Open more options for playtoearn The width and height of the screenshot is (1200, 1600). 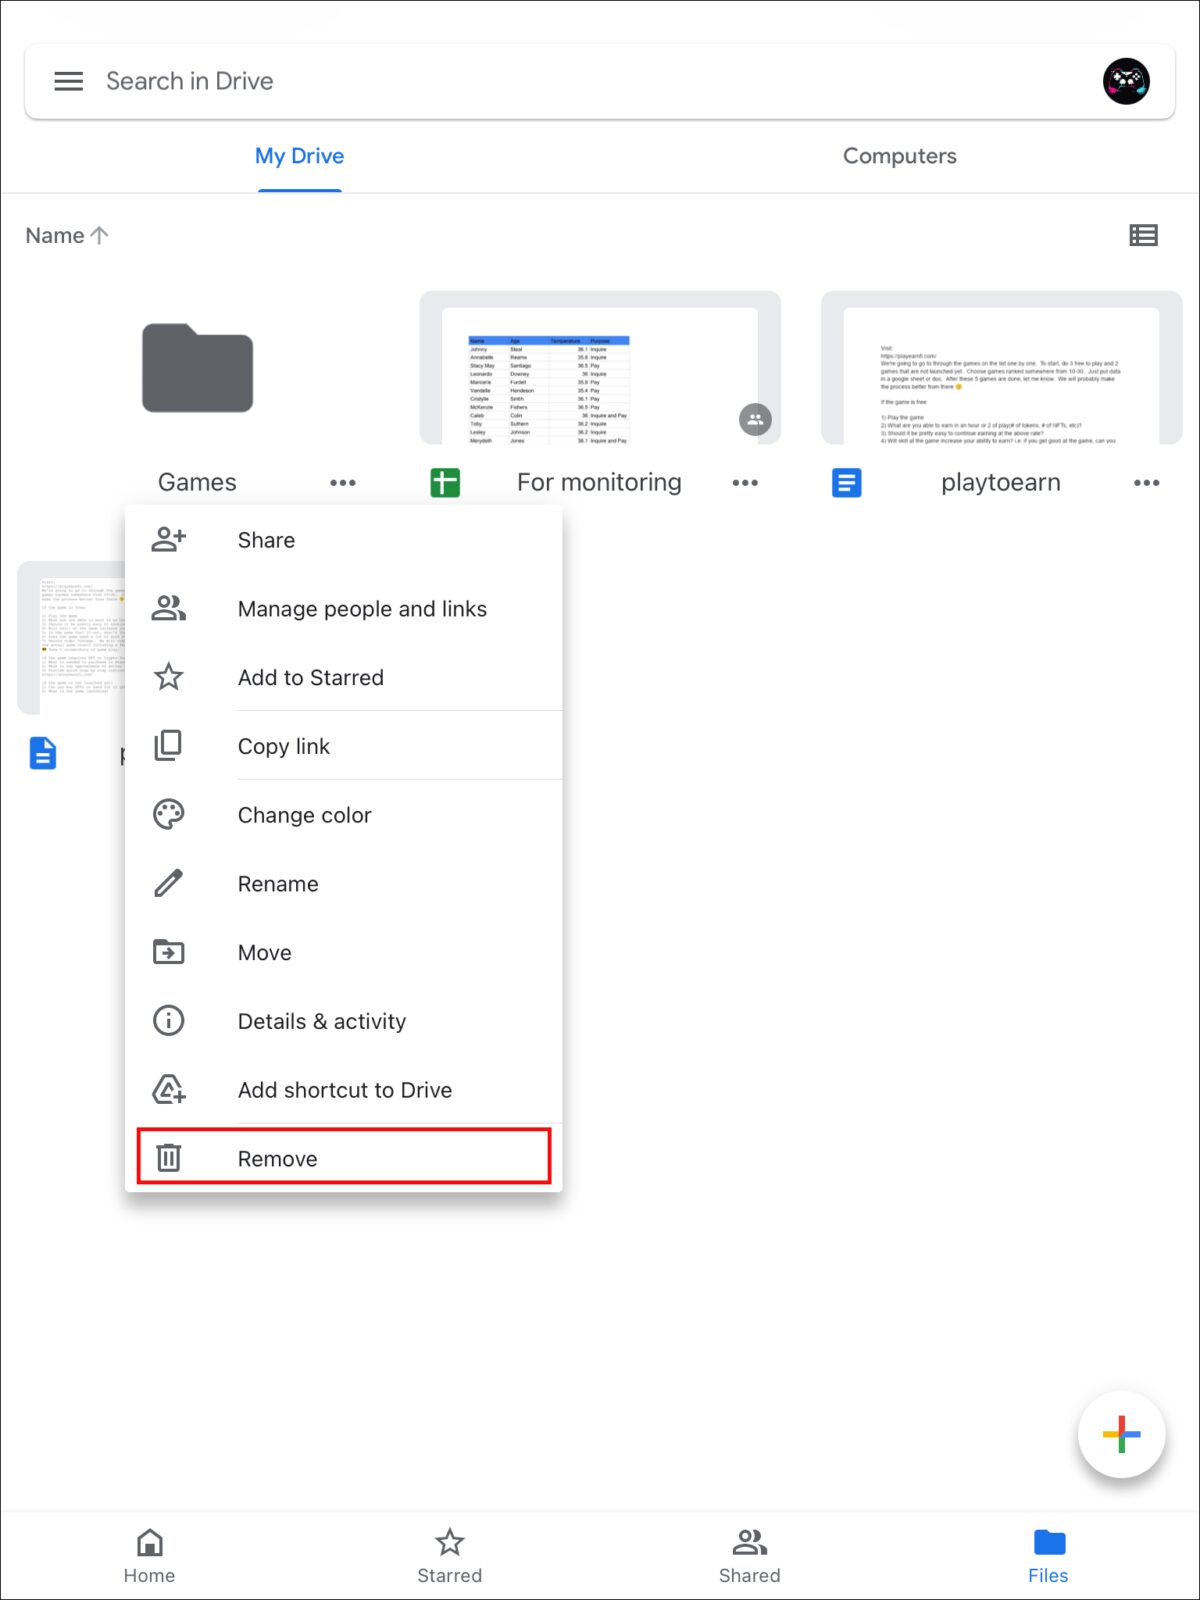(1146, 483)
